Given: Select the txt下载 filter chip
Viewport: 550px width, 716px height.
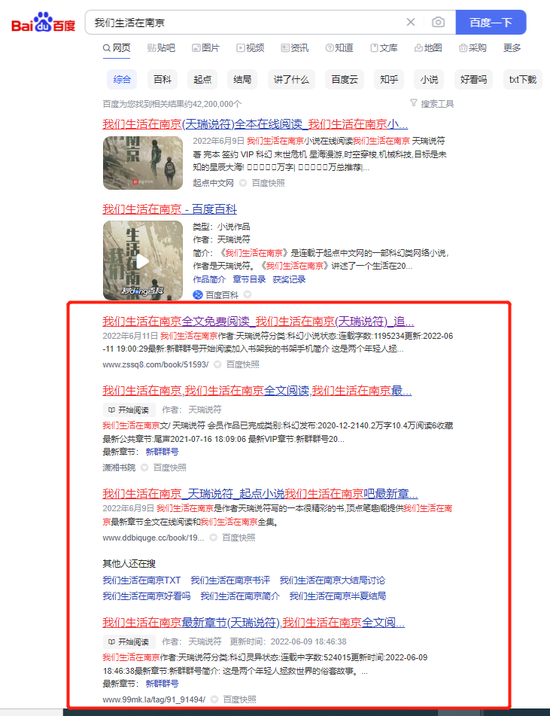Looking at the screenshot, I should point(523,79).
